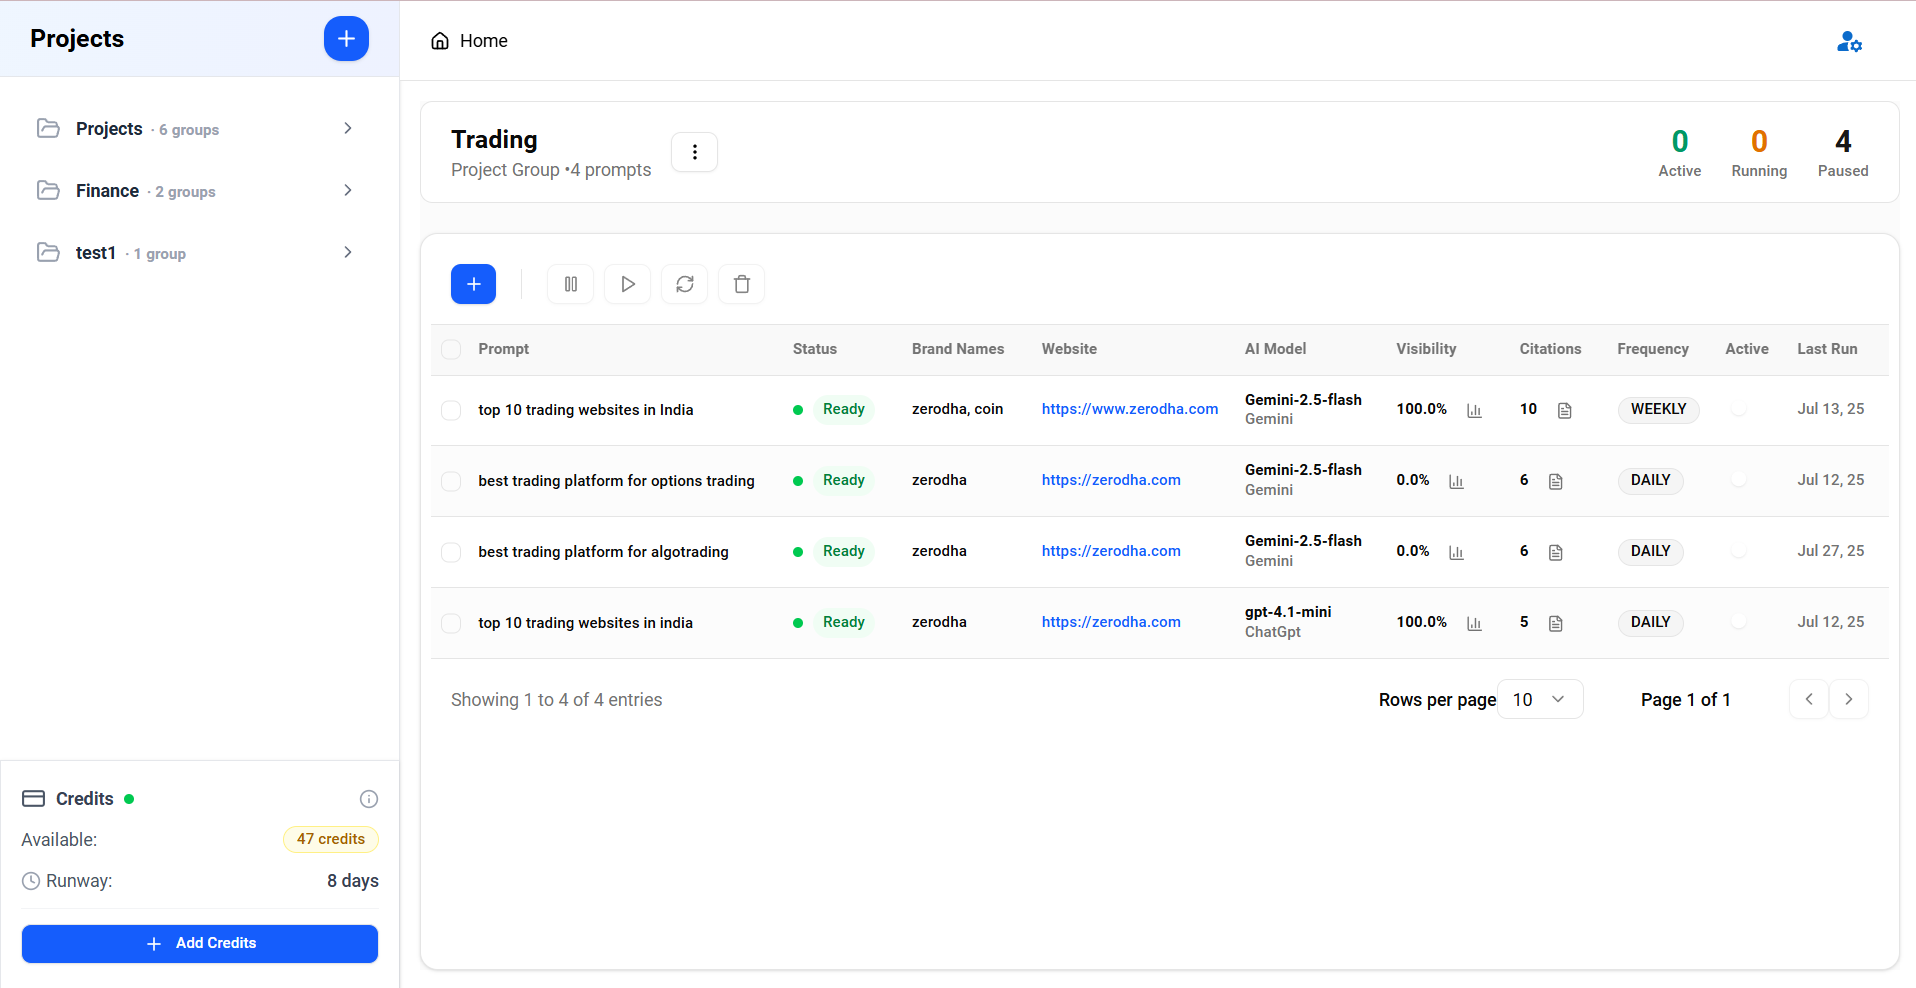Click the '47 credits' badge
The height and width of the screenshot is (988, 1916).
tap(331, 839)
